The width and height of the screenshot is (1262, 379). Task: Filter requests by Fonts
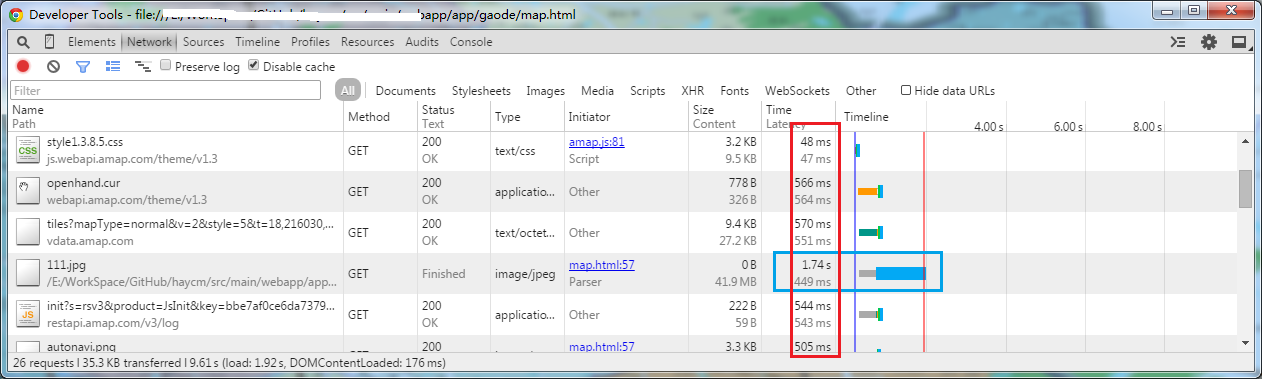(x=734, y=90)
